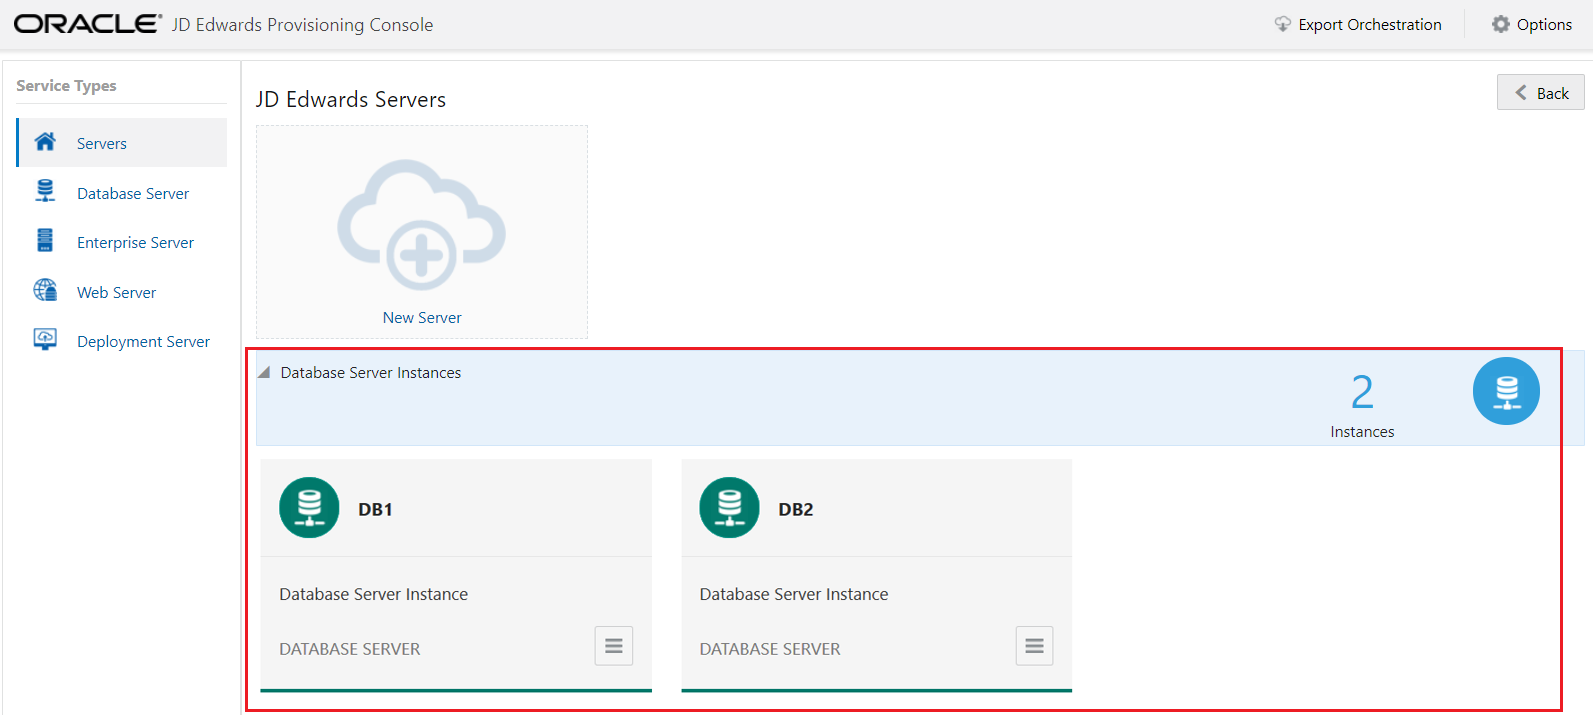Select Servers in Service Types menu
Screen dimensions: 1593x715
[x=122, y=143]
